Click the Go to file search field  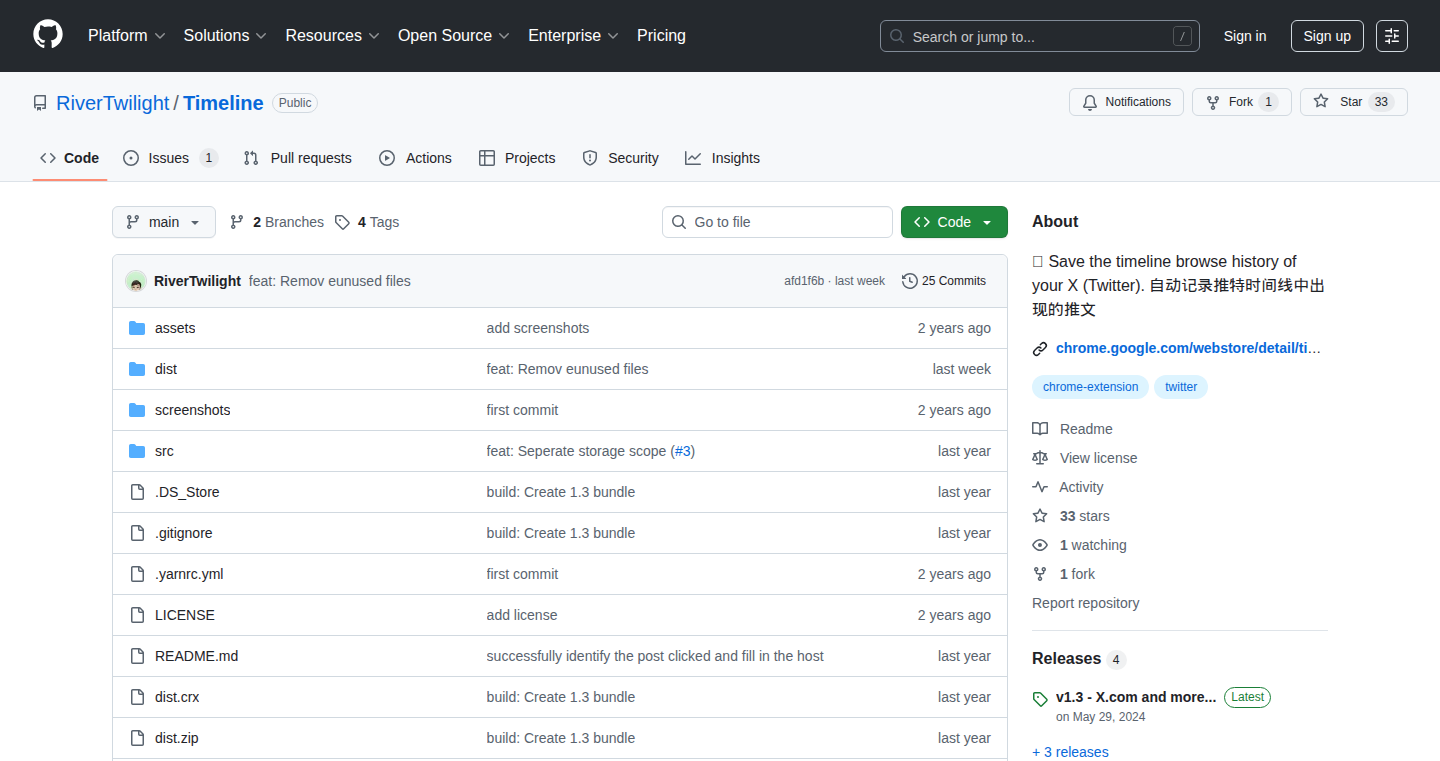pos(777,222)
